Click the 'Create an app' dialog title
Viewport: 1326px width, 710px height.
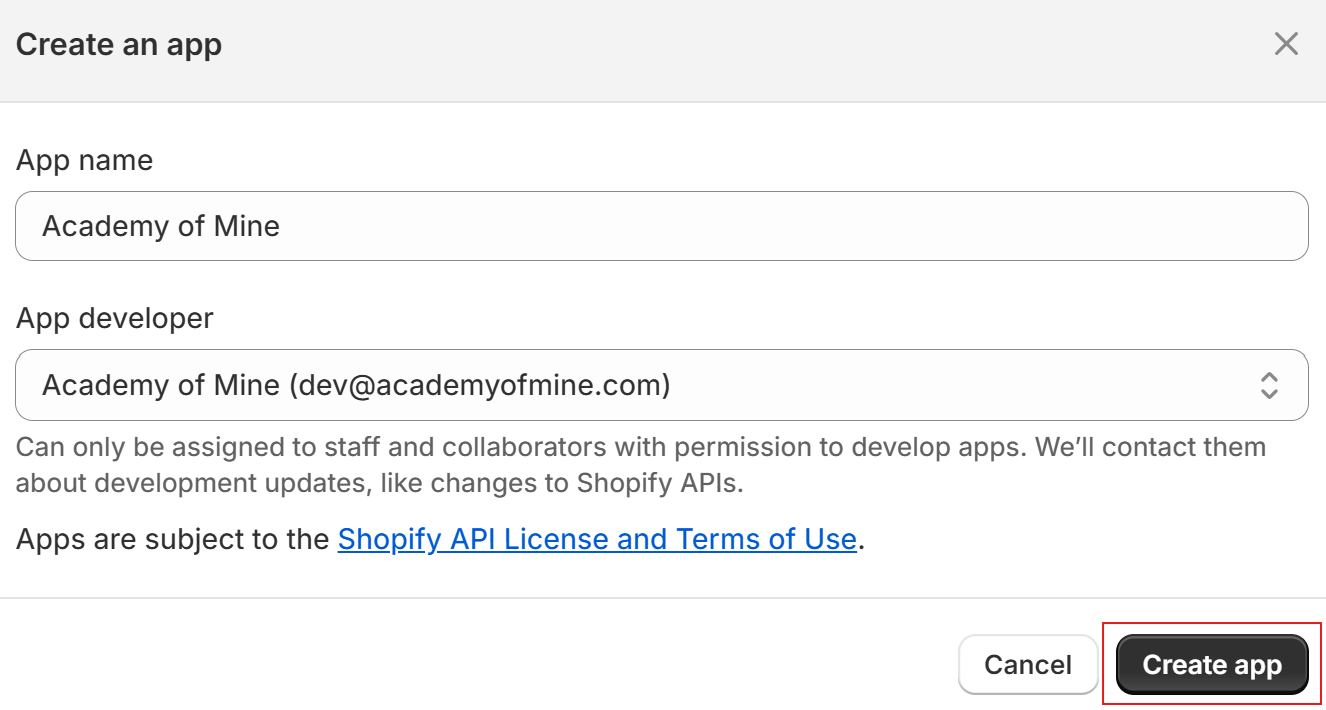click(x=119, y=45)
